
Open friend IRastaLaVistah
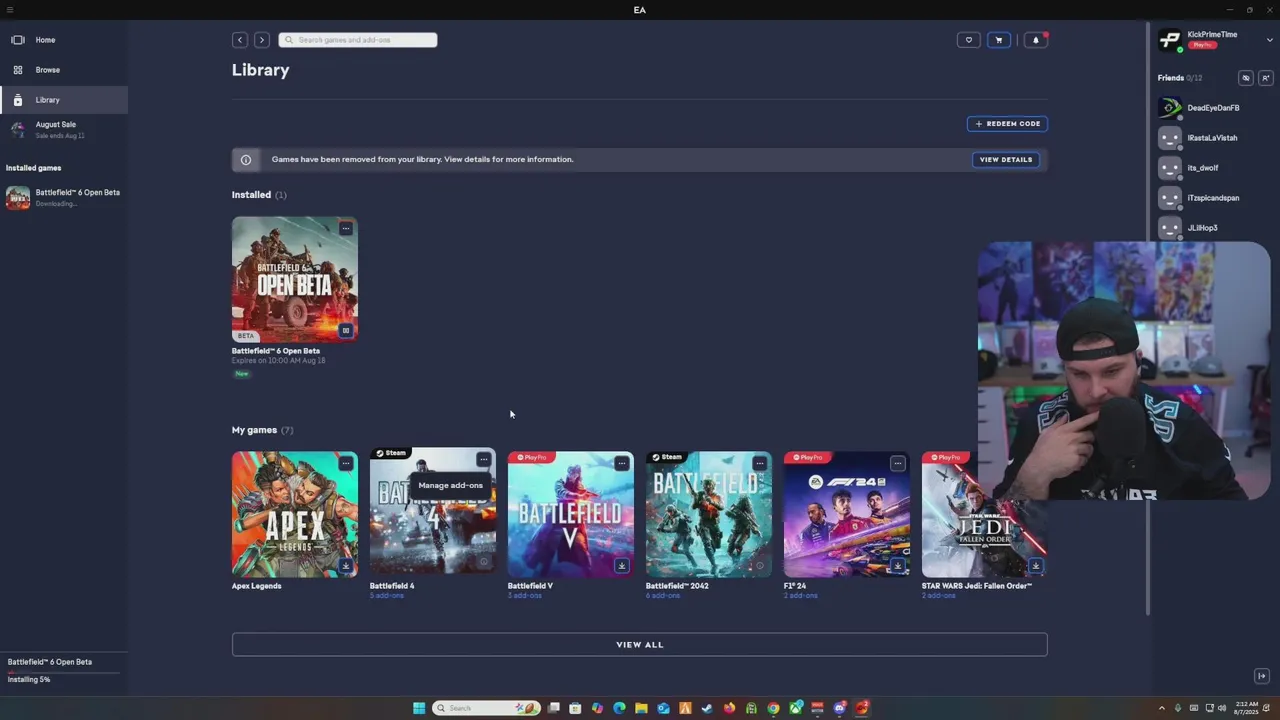click(1213, 138)
